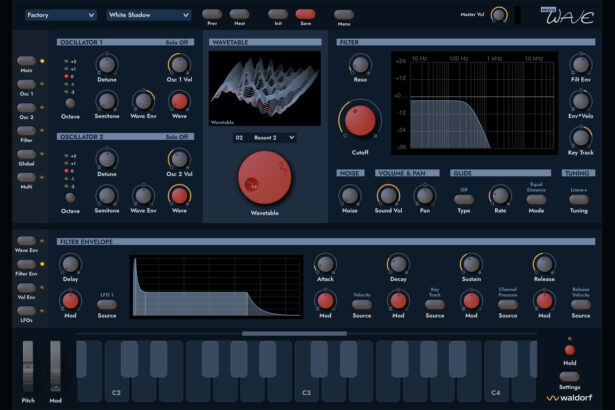The image size is (615, 410).
Task: Switch to the Filter page tab
Action: click(x=26, y=131)
